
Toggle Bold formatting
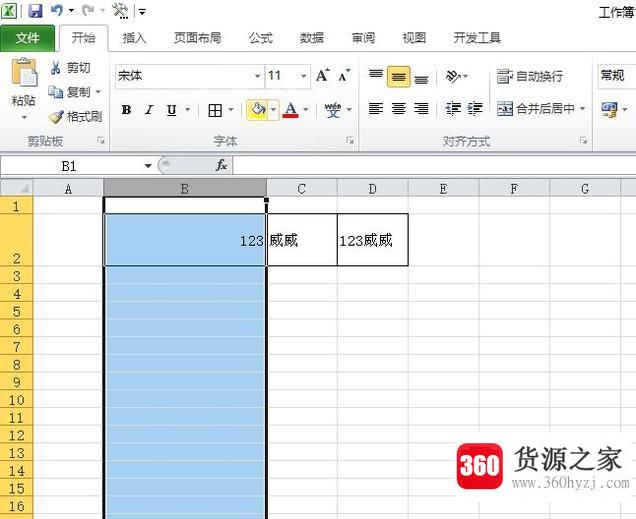coord(126,109)
